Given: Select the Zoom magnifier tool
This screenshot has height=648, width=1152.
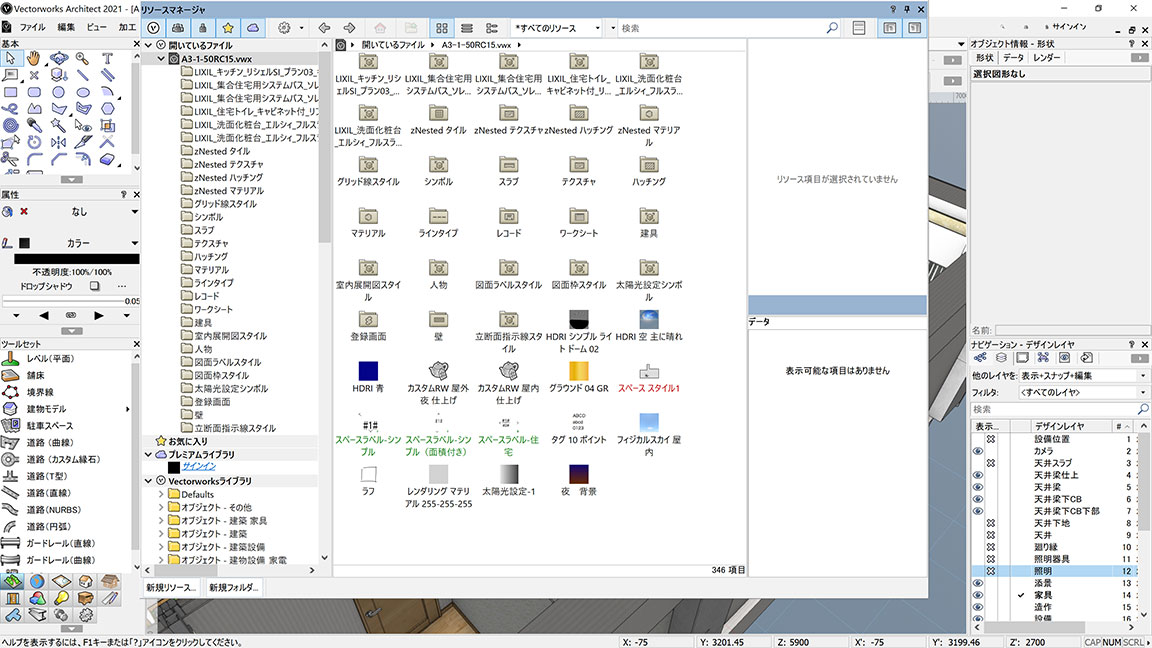Looking at the screenshot, I should 83,58.
